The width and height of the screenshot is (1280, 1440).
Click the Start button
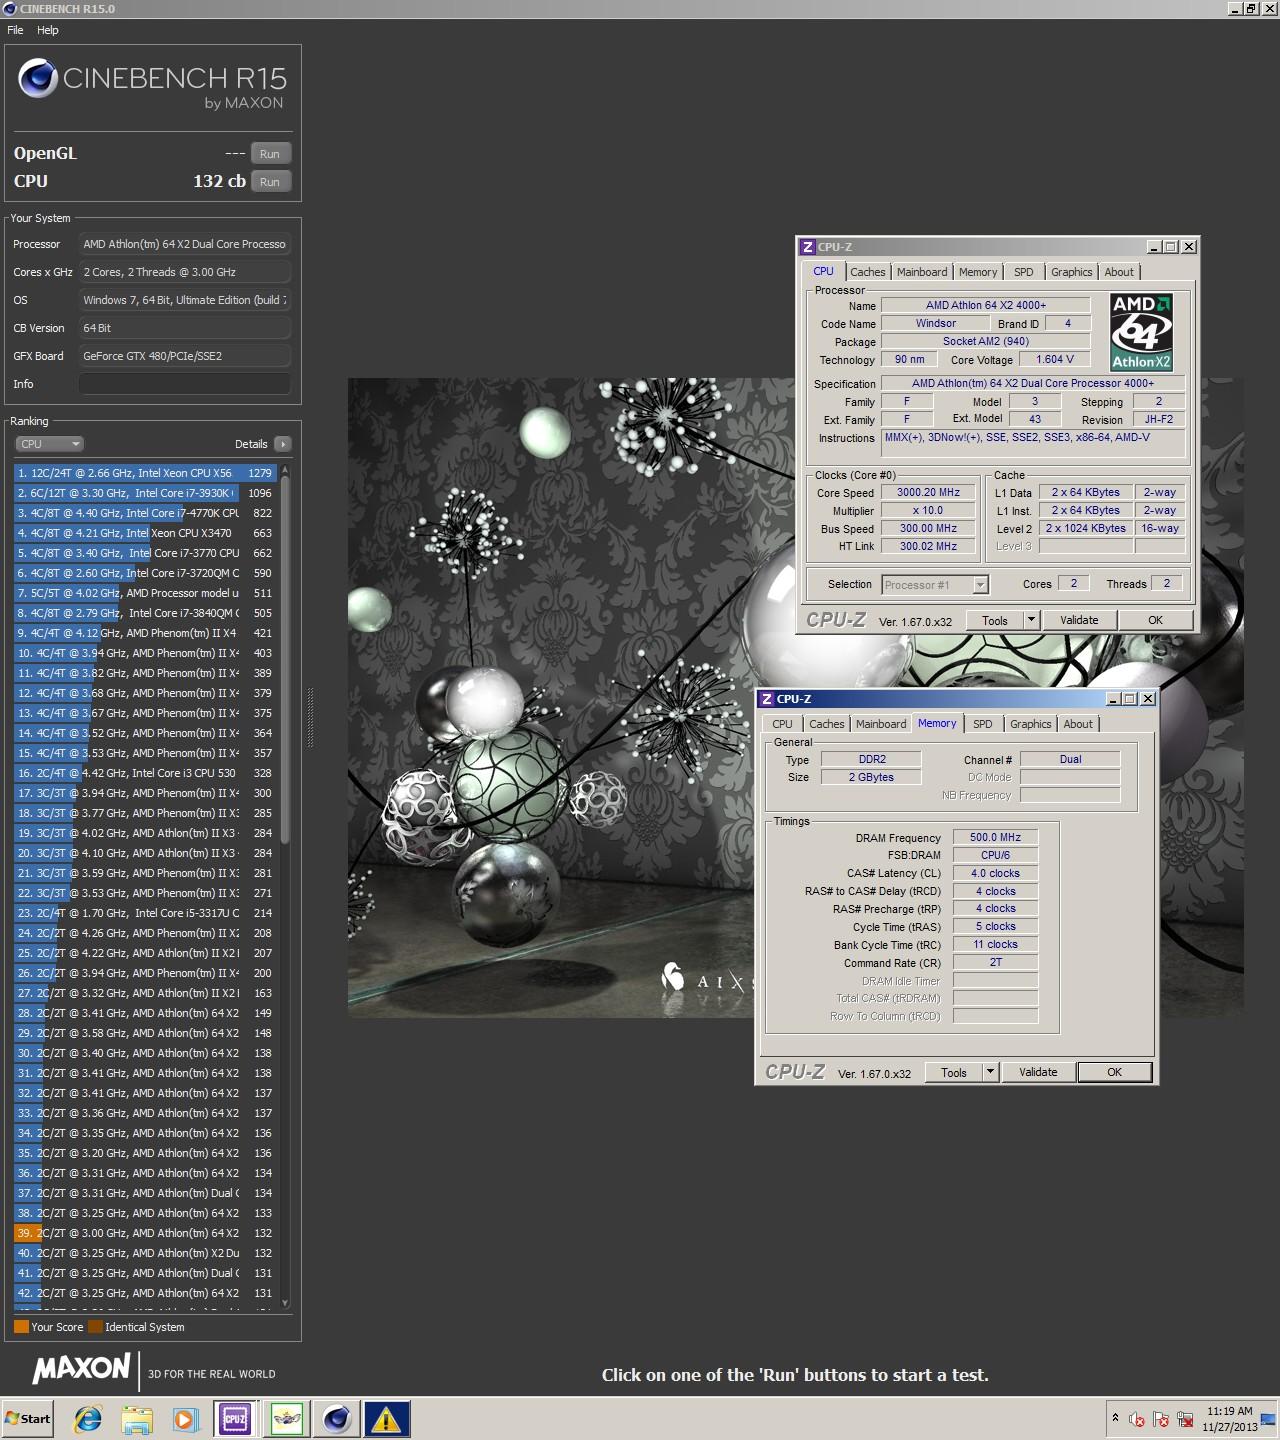point(27,1418)
